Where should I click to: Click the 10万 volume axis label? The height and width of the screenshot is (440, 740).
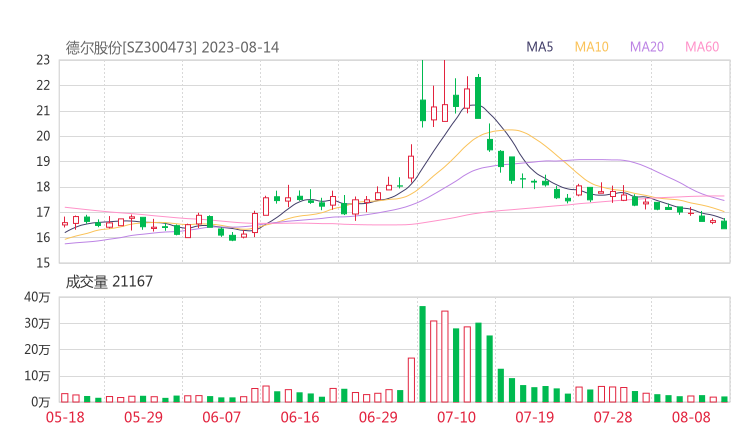tap(37, 376)
